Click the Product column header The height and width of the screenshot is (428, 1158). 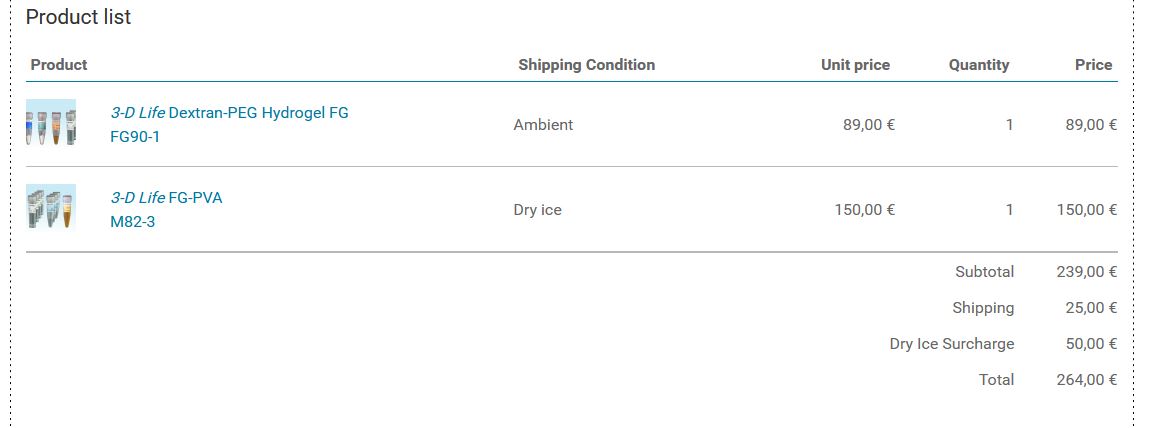point(59,65)
